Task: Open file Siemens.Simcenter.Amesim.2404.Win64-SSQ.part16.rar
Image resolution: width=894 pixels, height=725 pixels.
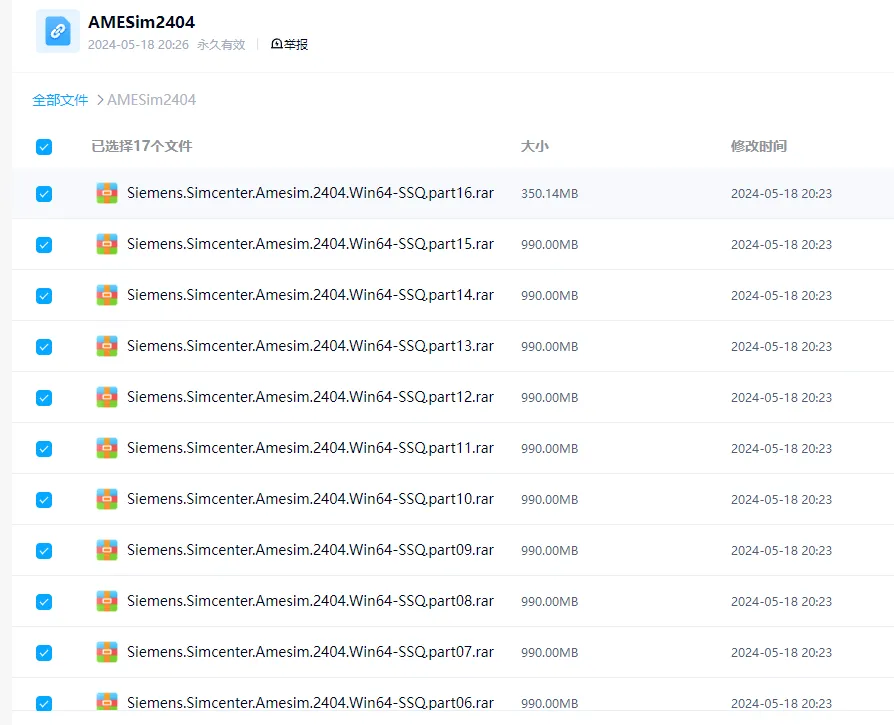Action: click(310, 193)
